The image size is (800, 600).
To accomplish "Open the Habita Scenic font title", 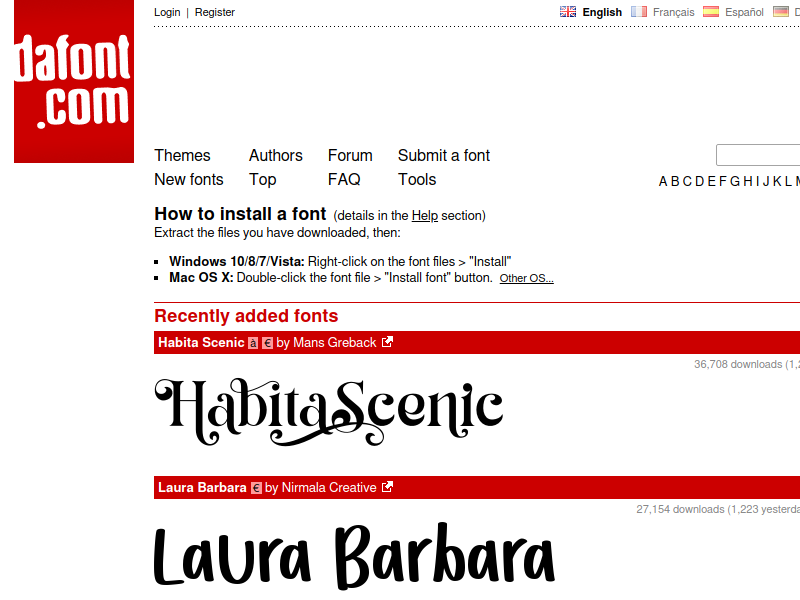I will [201, 342].
